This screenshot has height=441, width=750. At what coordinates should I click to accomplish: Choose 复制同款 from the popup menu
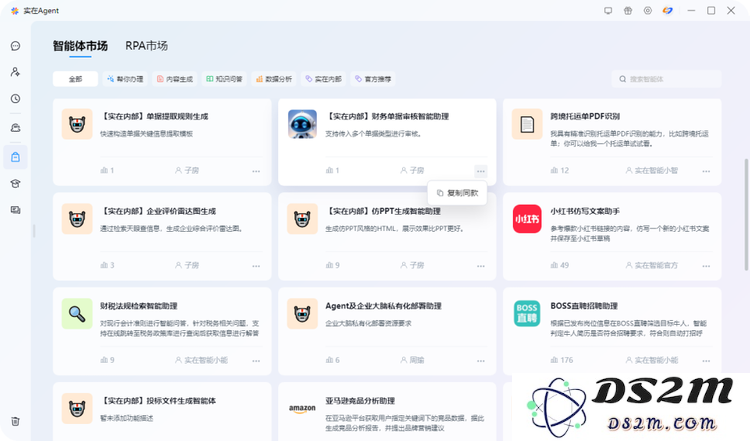tap(457, 193)
